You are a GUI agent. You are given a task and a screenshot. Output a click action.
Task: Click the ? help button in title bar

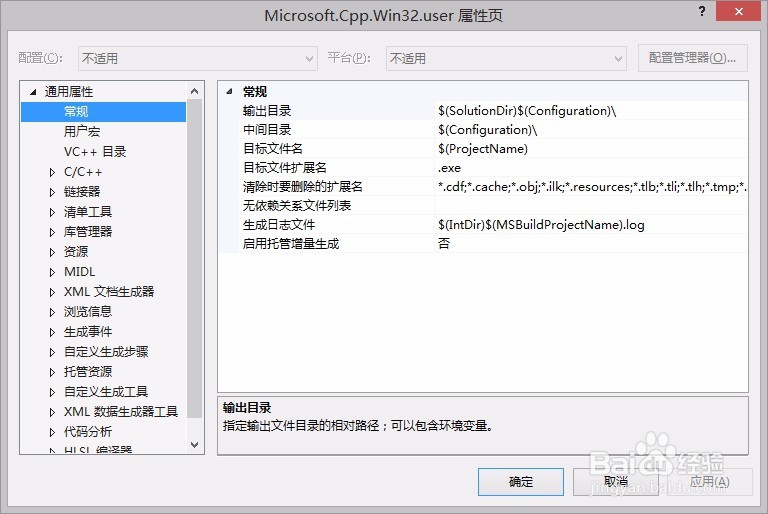click(x=701, y=12)
